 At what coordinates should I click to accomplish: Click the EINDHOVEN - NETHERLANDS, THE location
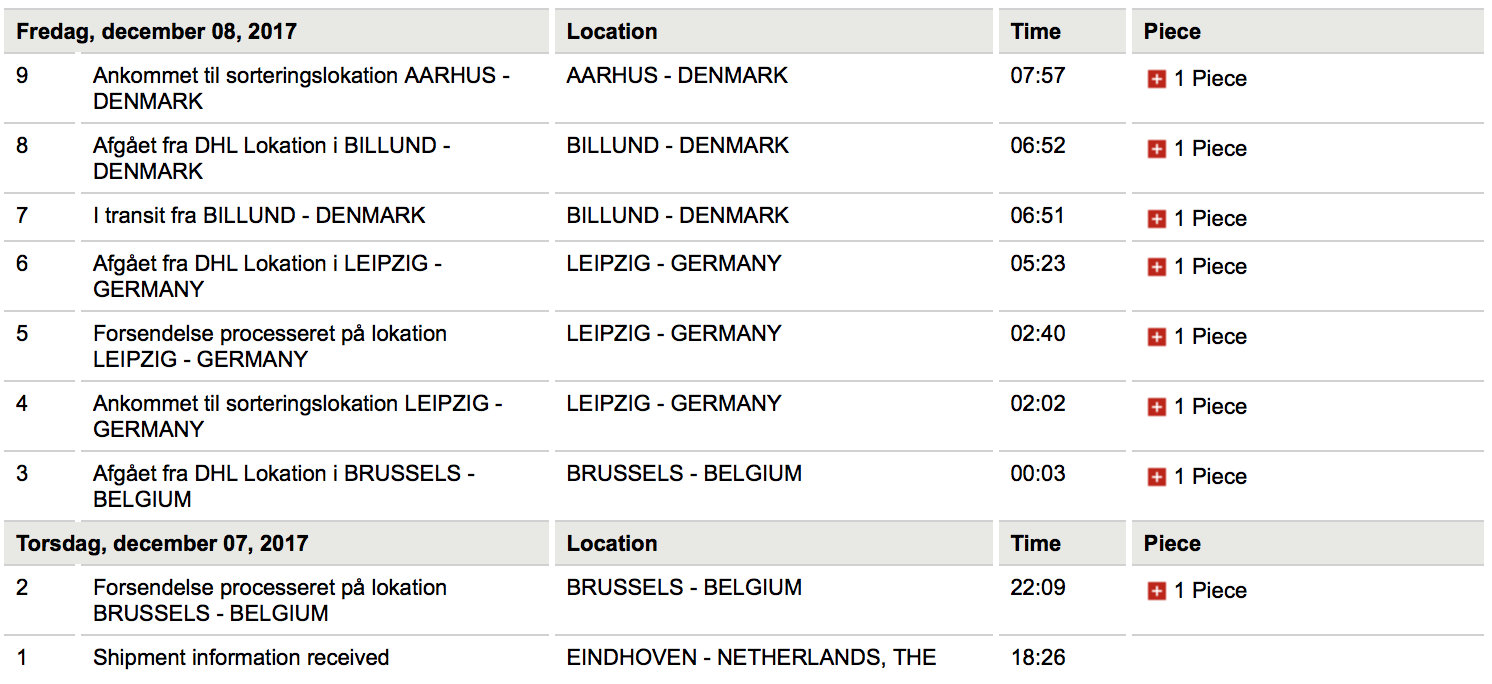751,657
